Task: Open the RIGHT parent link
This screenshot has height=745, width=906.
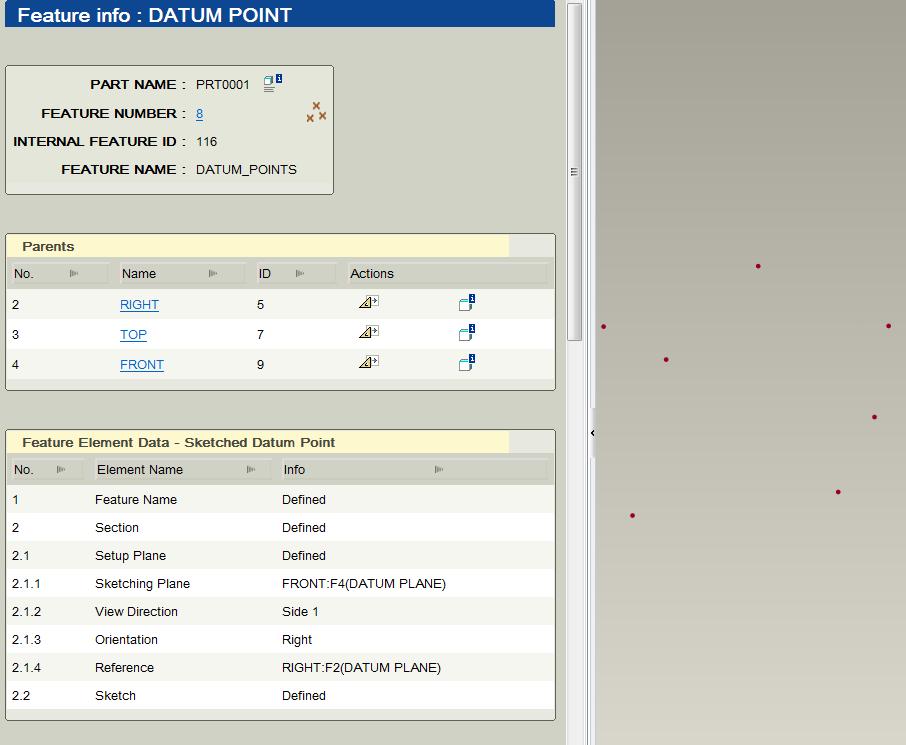Action: pos(139,305)
